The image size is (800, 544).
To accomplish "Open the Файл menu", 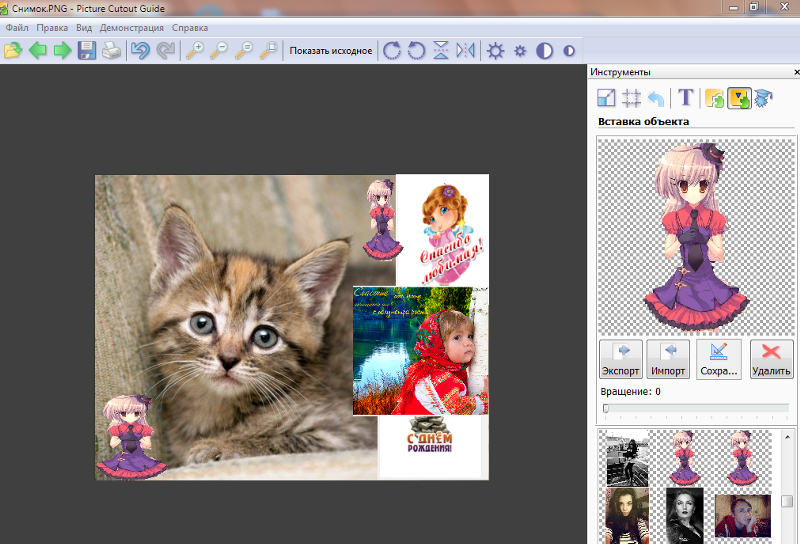I will 17,28.
